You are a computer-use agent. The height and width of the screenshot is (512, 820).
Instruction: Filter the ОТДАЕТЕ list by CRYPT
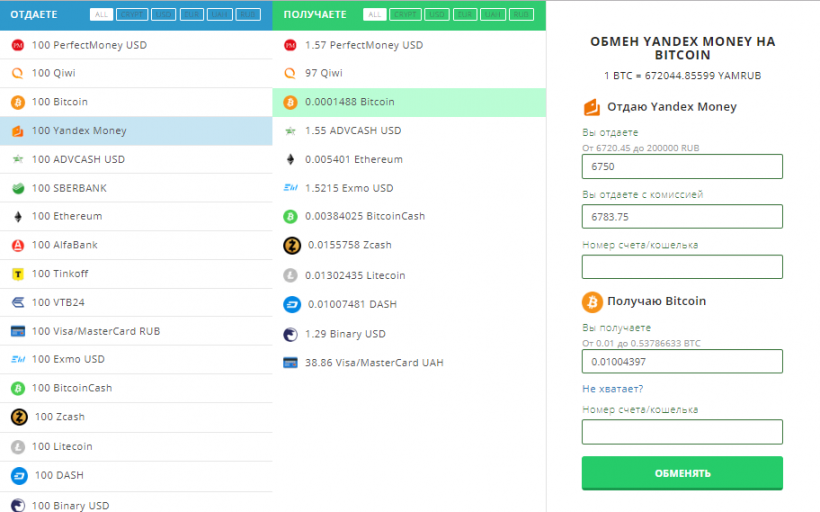coord(131,15)
